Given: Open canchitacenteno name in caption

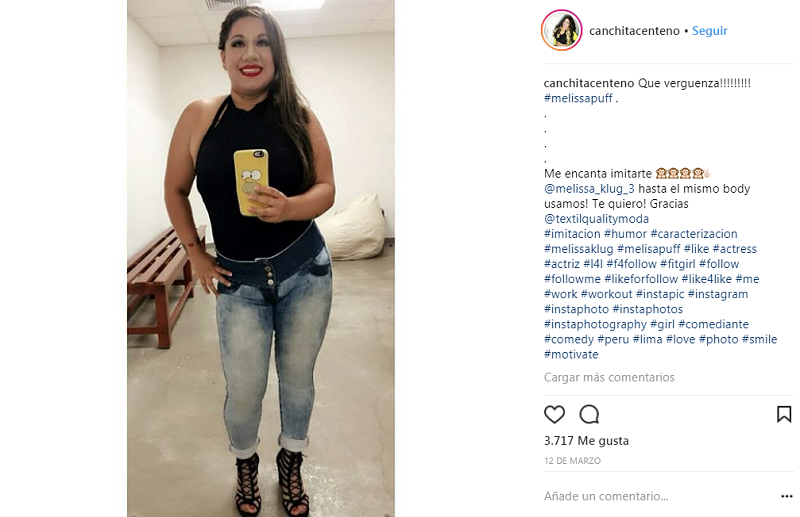Looking at the screenshot, I should click(589, 83).
